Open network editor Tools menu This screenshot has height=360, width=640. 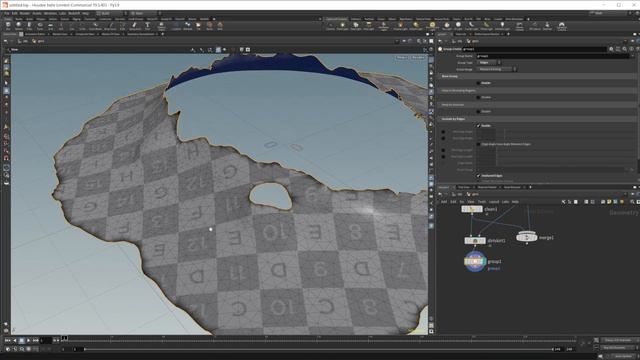coord(482,202)
